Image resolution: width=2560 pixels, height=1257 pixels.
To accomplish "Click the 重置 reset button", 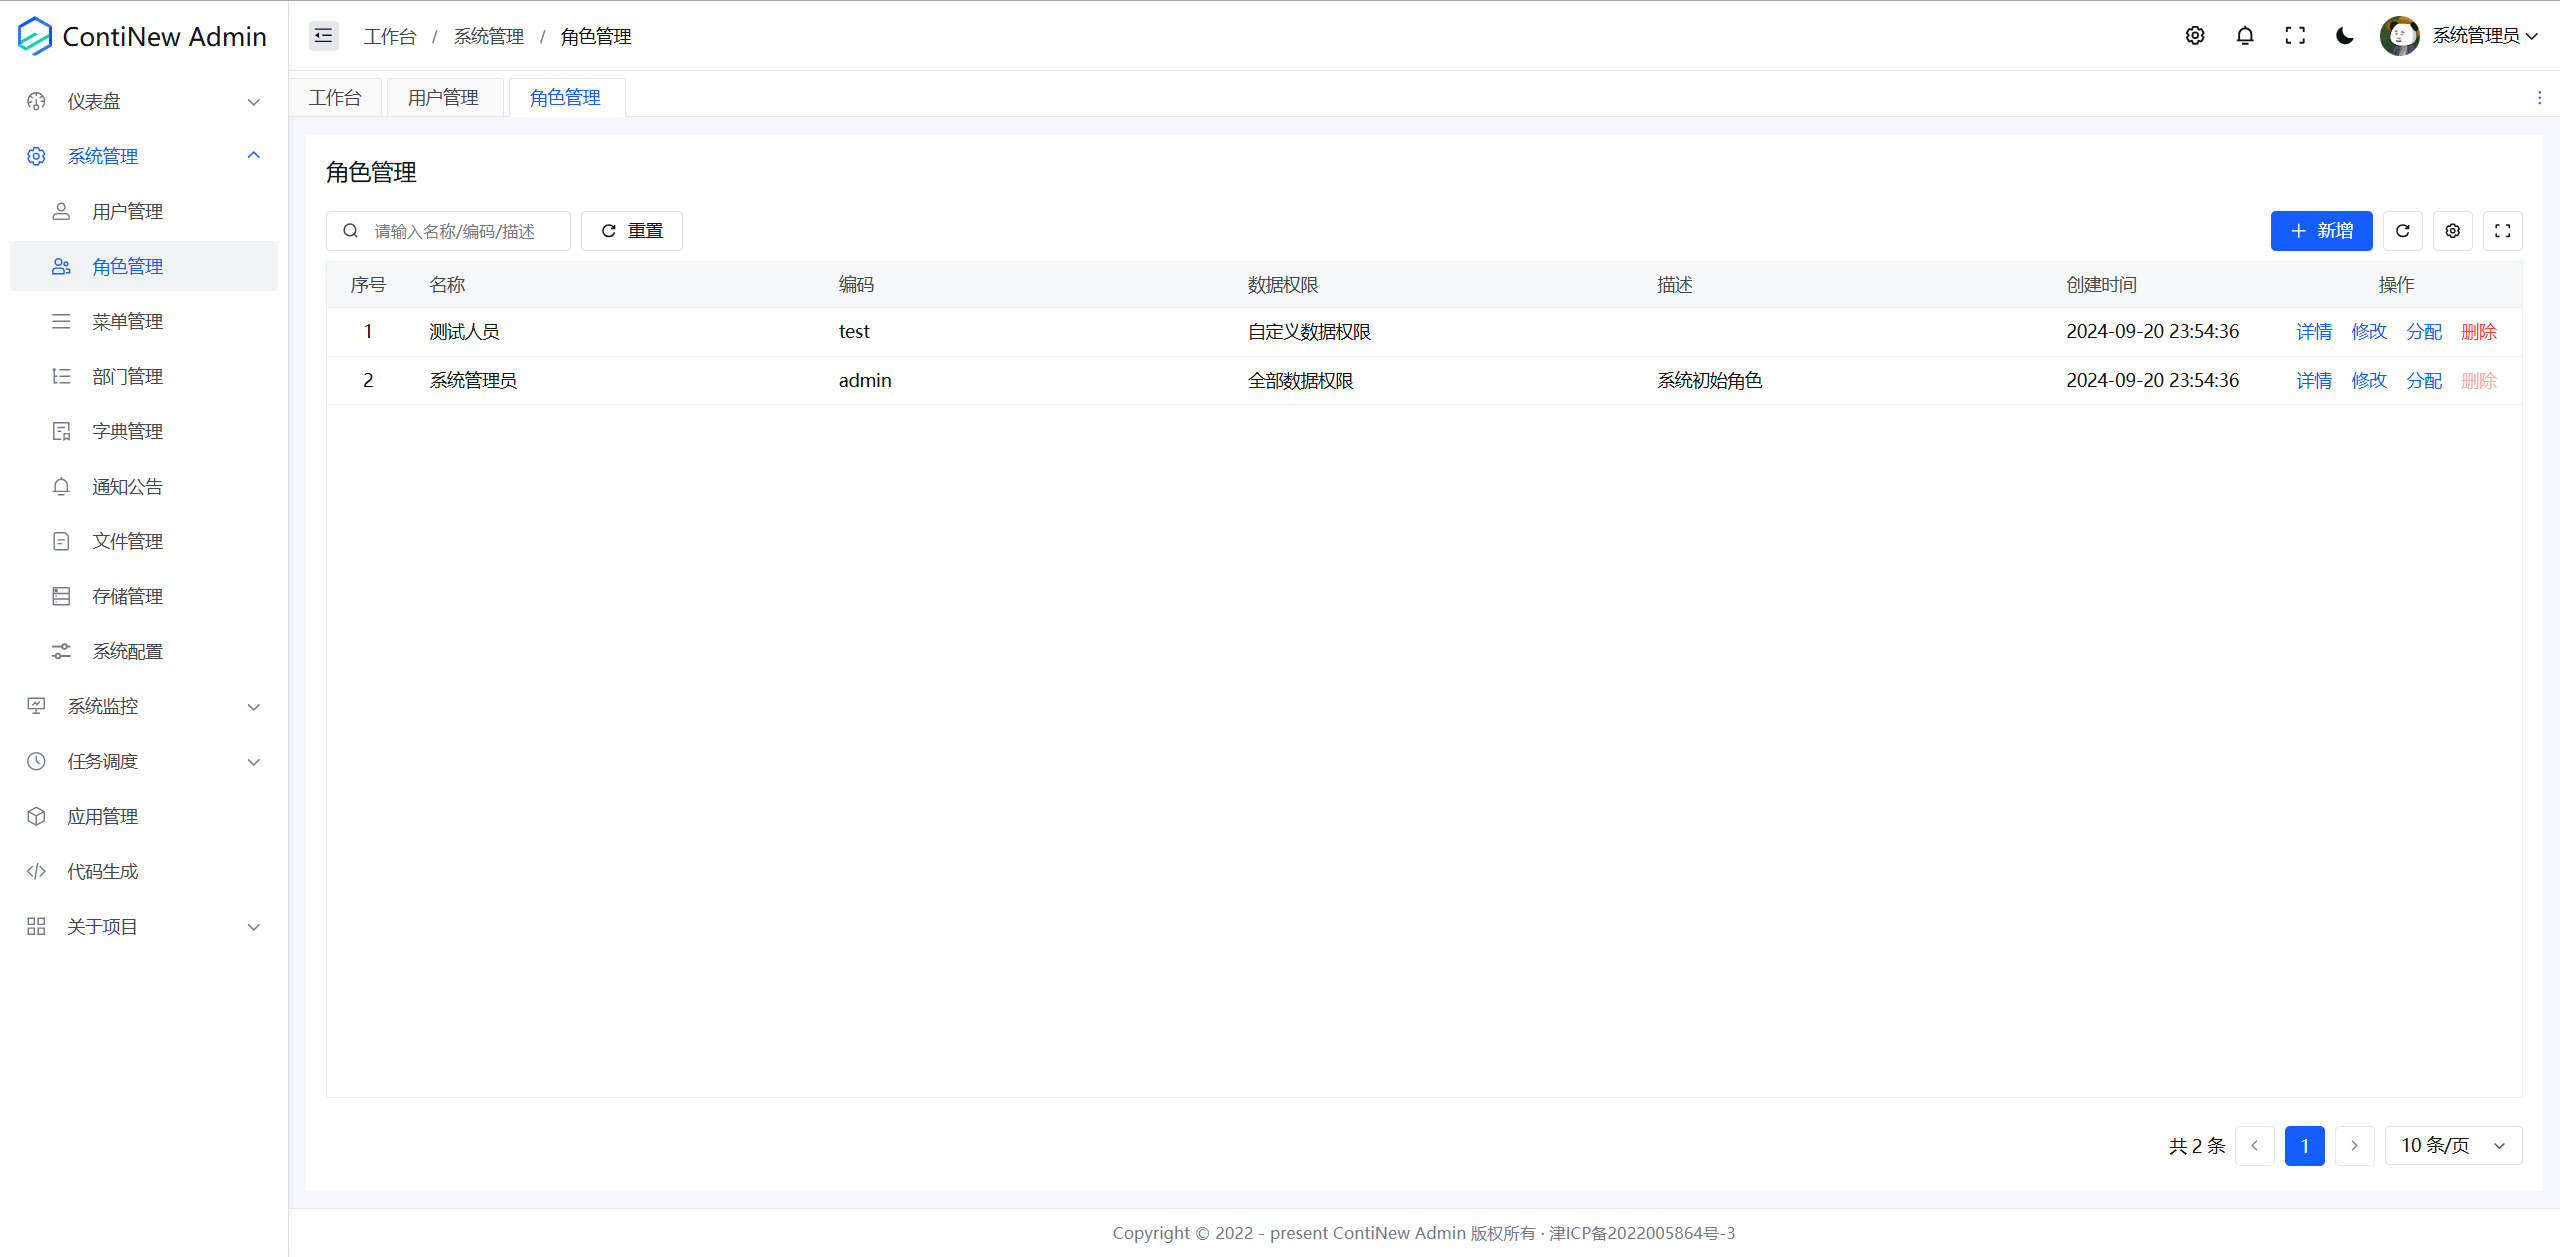I will 632,231.
